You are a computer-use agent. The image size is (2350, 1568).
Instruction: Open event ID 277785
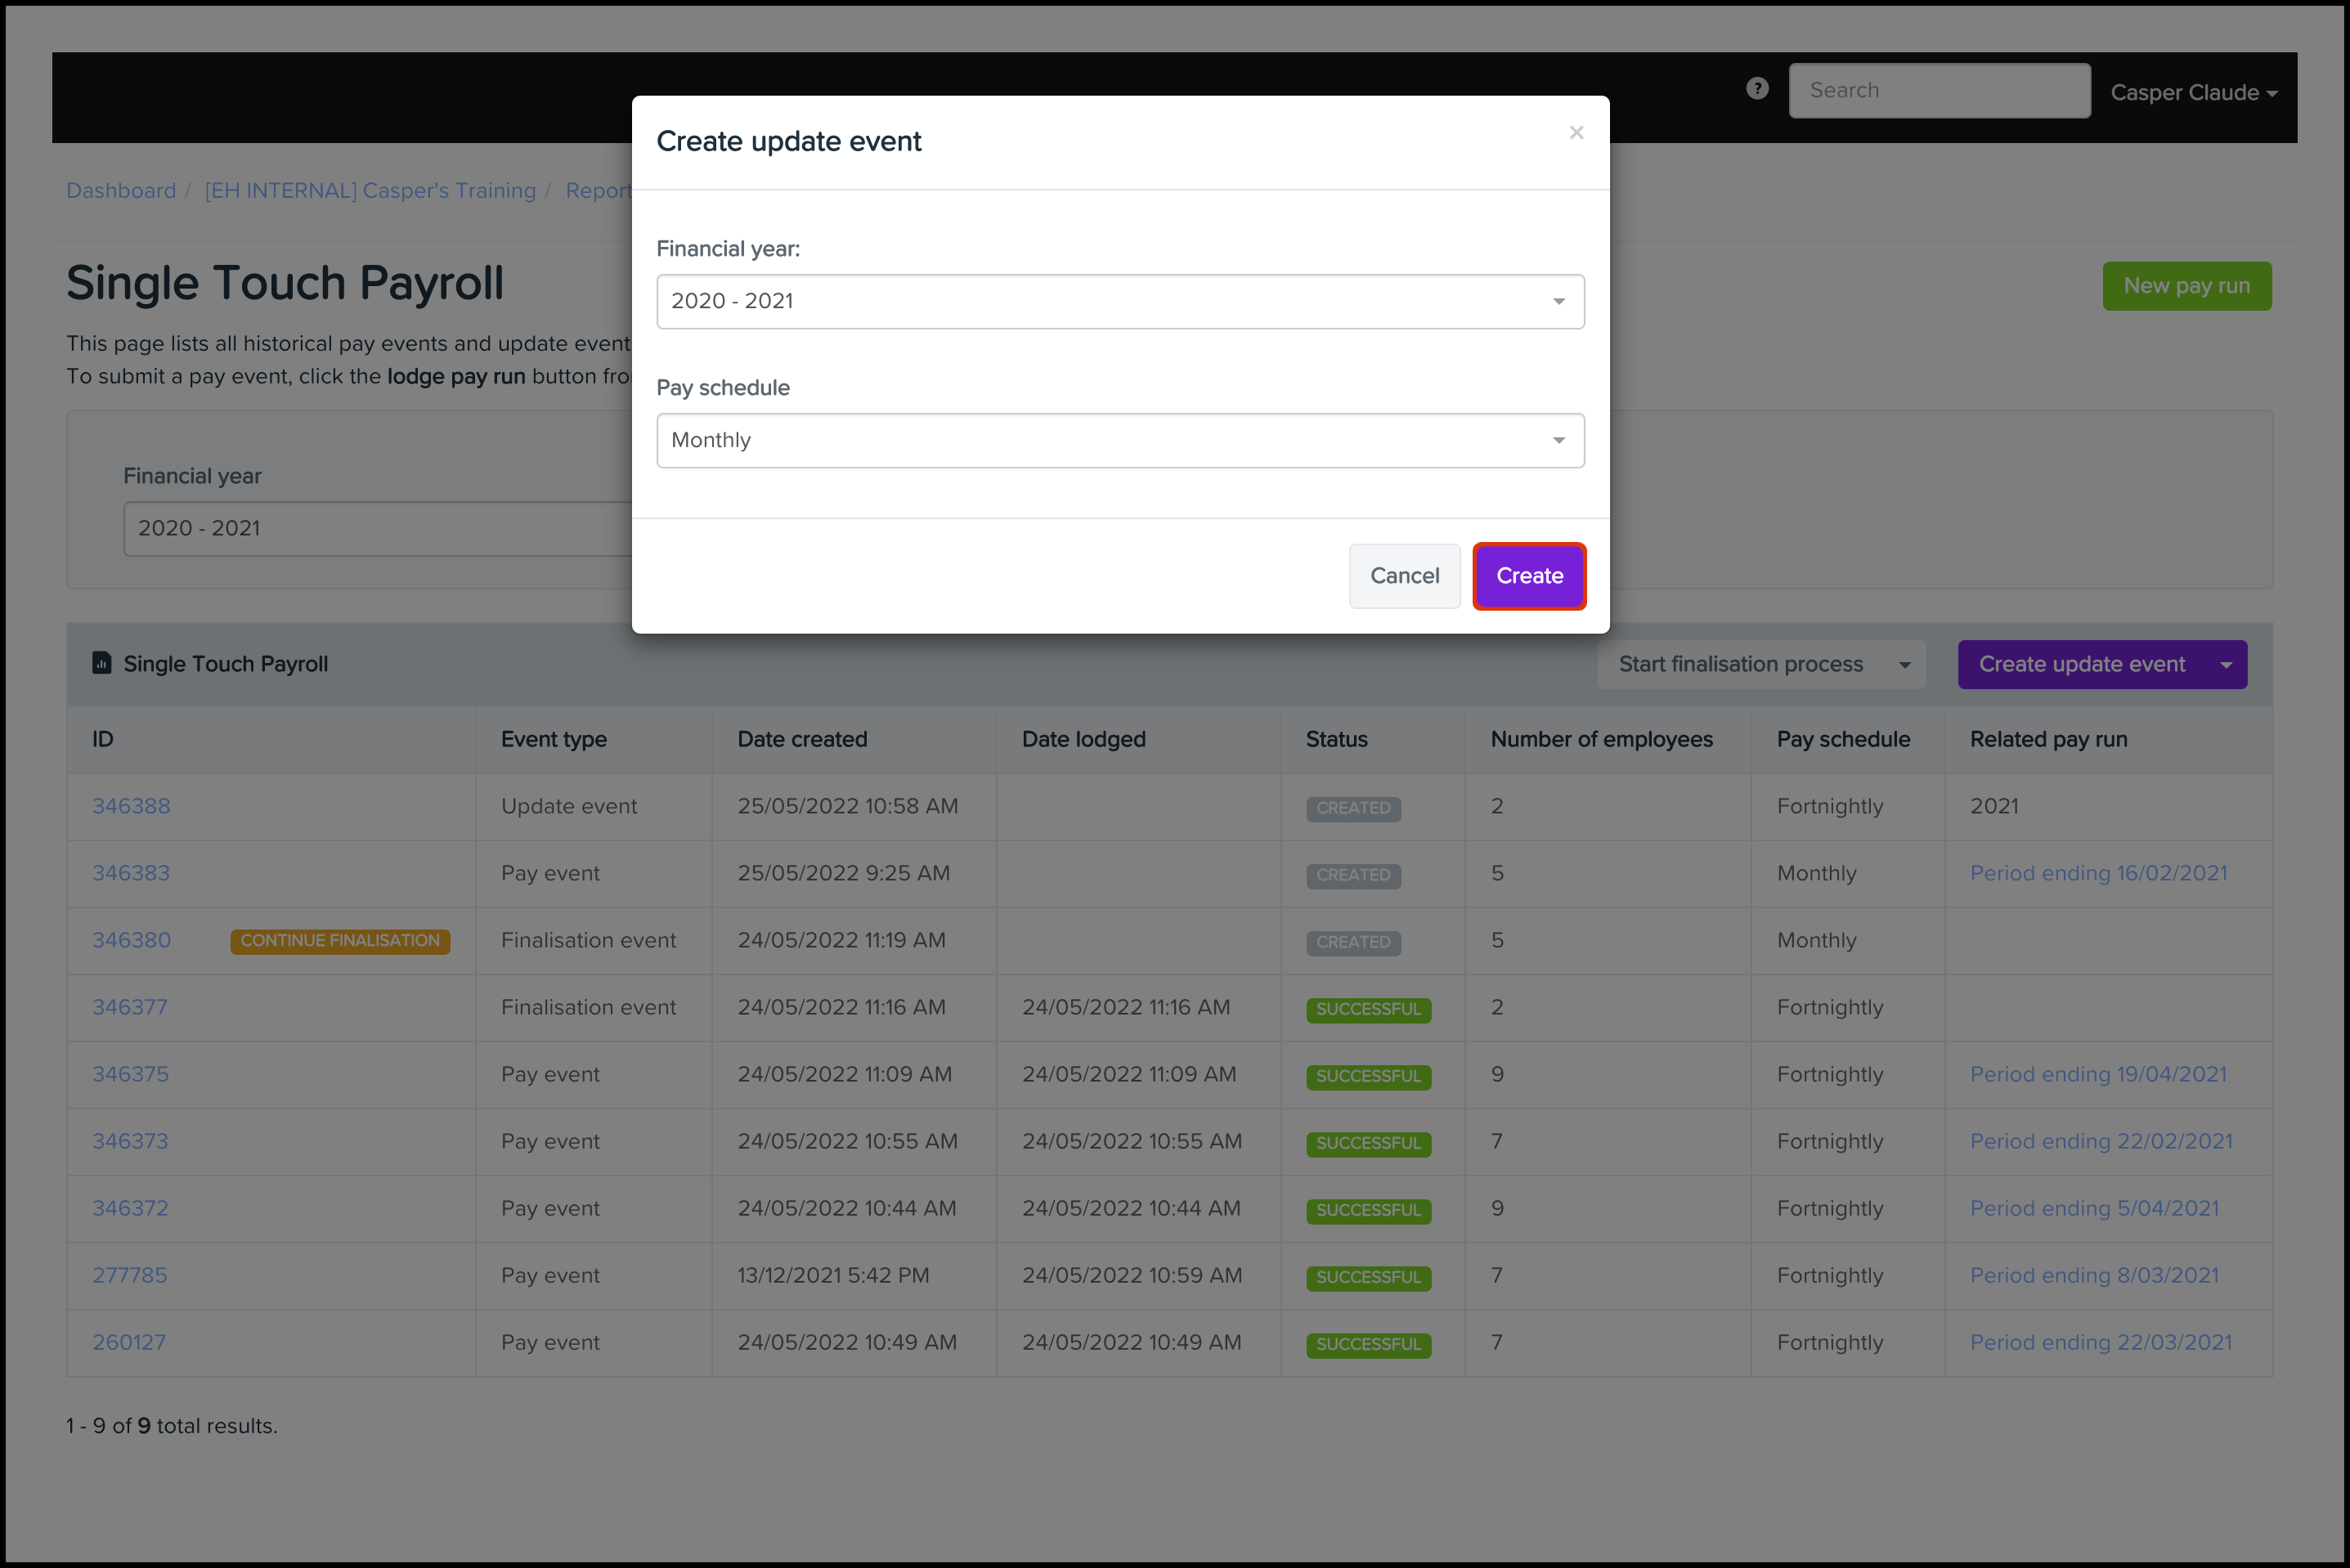click(x=130, y=1275)
